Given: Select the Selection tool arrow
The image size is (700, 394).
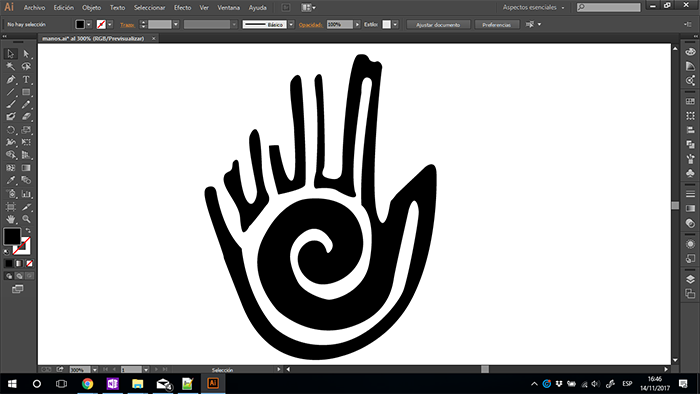Looking at the screenshot, I should [11, 54].
